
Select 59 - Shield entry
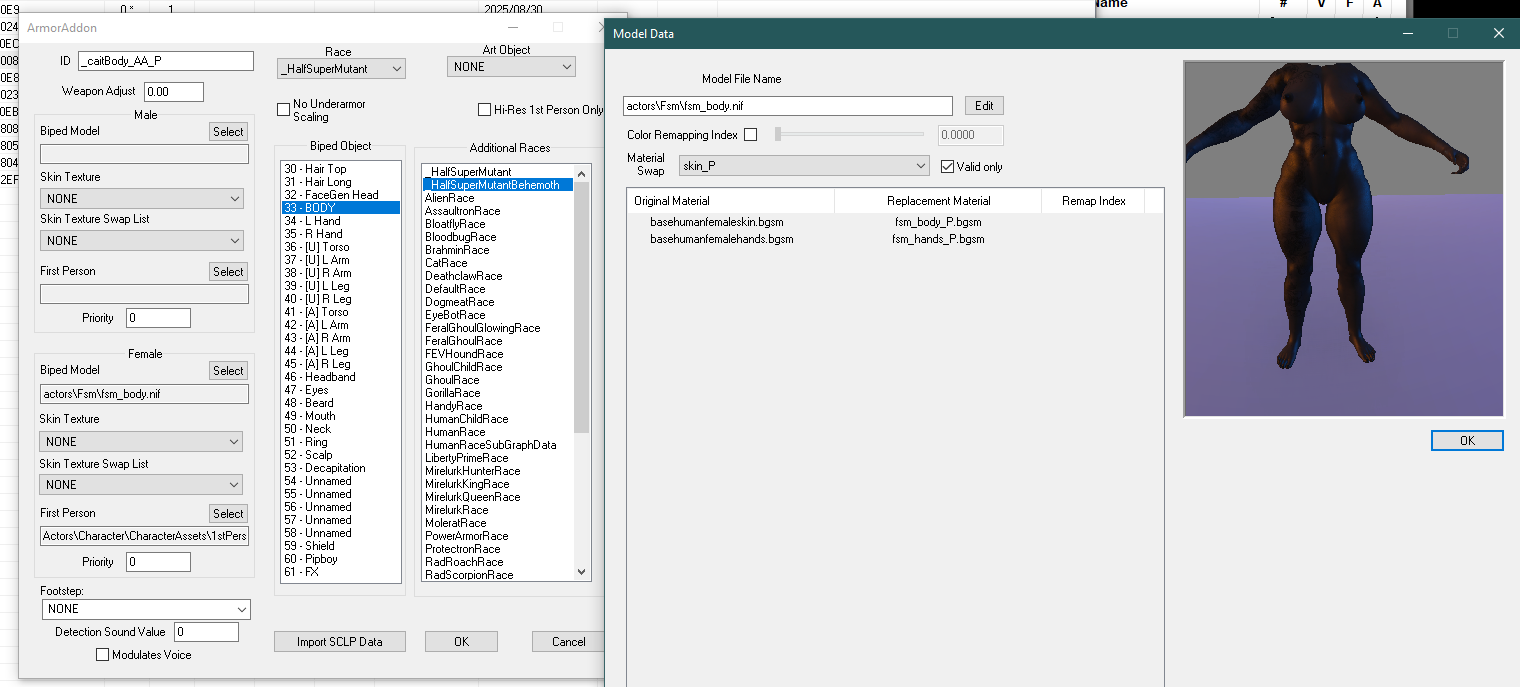(341, 546)
